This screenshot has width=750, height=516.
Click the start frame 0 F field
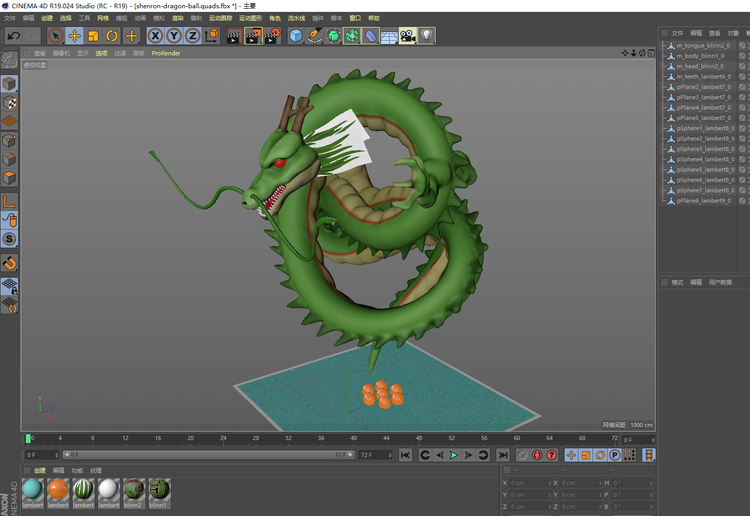(41, 455)
